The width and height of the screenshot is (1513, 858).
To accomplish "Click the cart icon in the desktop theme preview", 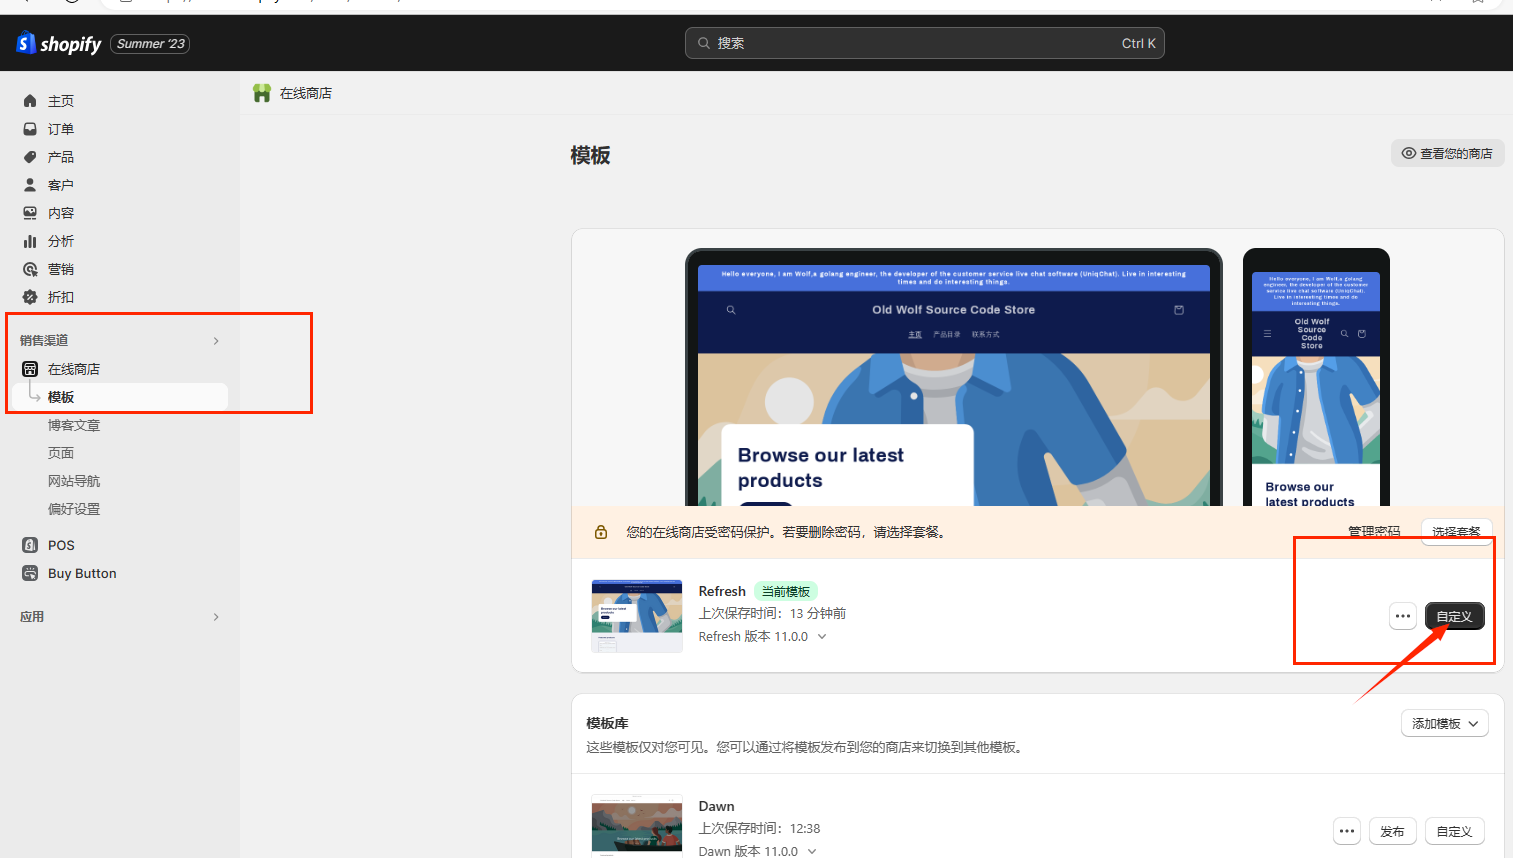I will 1179,310.
